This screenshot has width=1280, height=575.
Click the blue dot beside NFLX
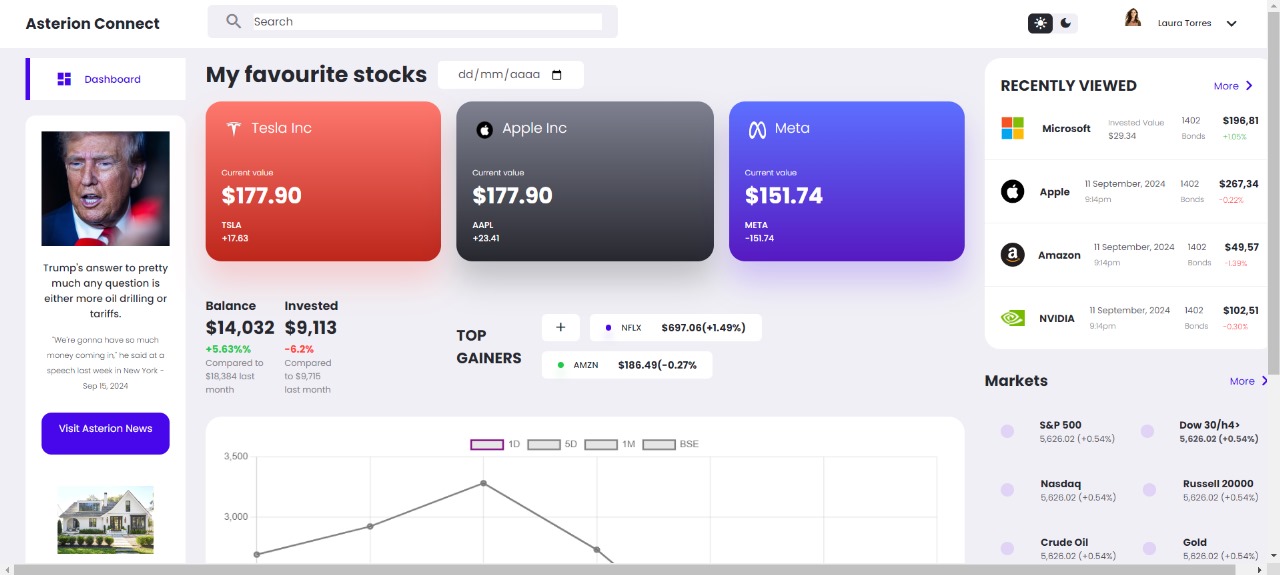[608, 327]
